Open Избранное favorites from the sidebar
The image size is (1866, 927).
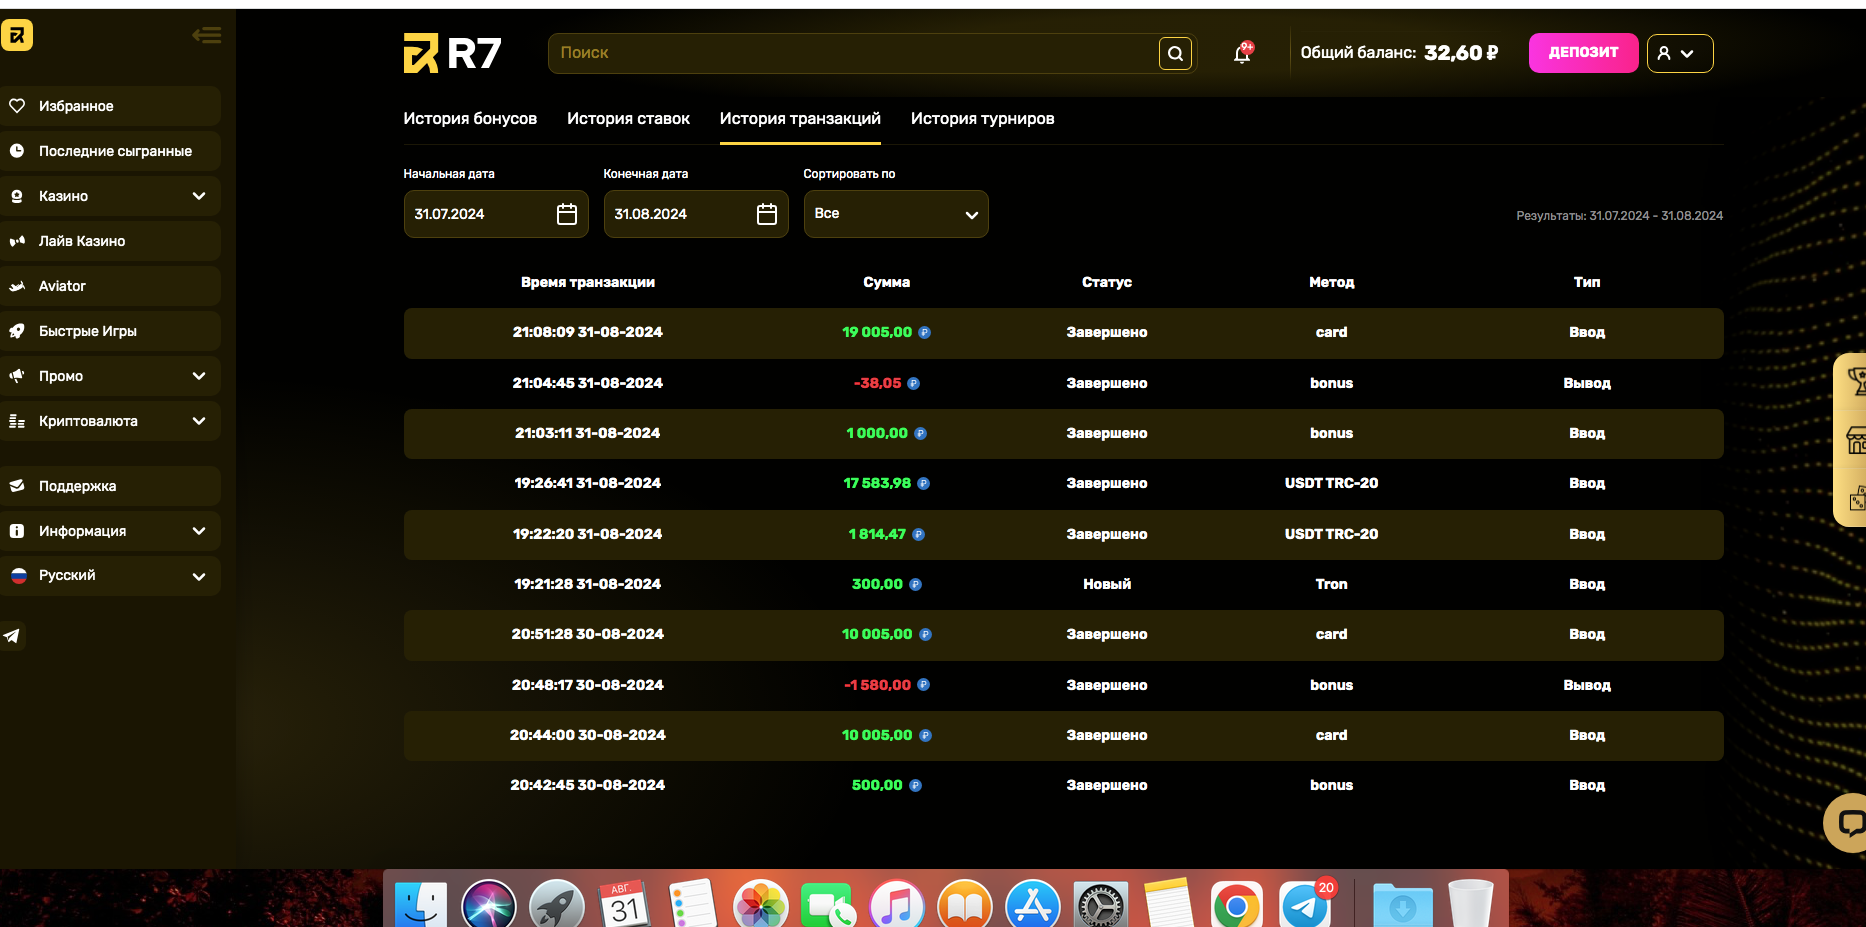[110, 106]
